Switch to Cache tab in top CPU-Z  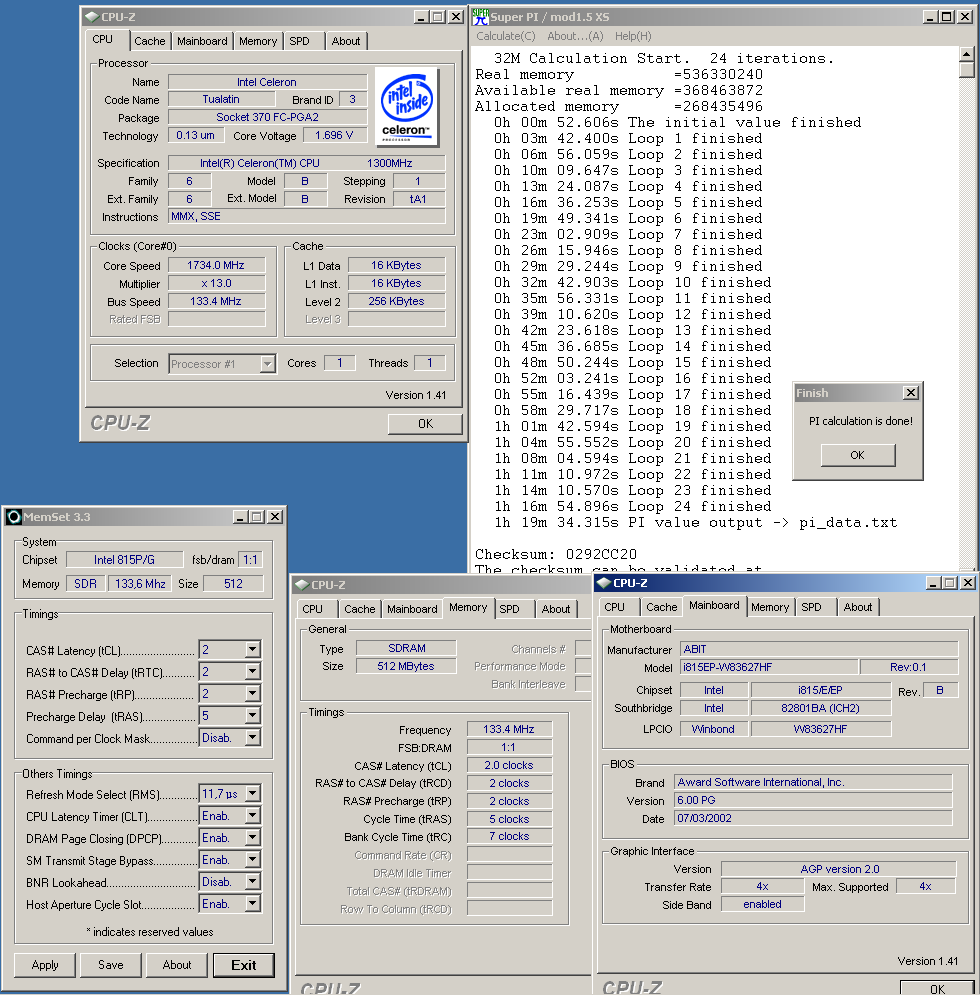pos(150,41)
